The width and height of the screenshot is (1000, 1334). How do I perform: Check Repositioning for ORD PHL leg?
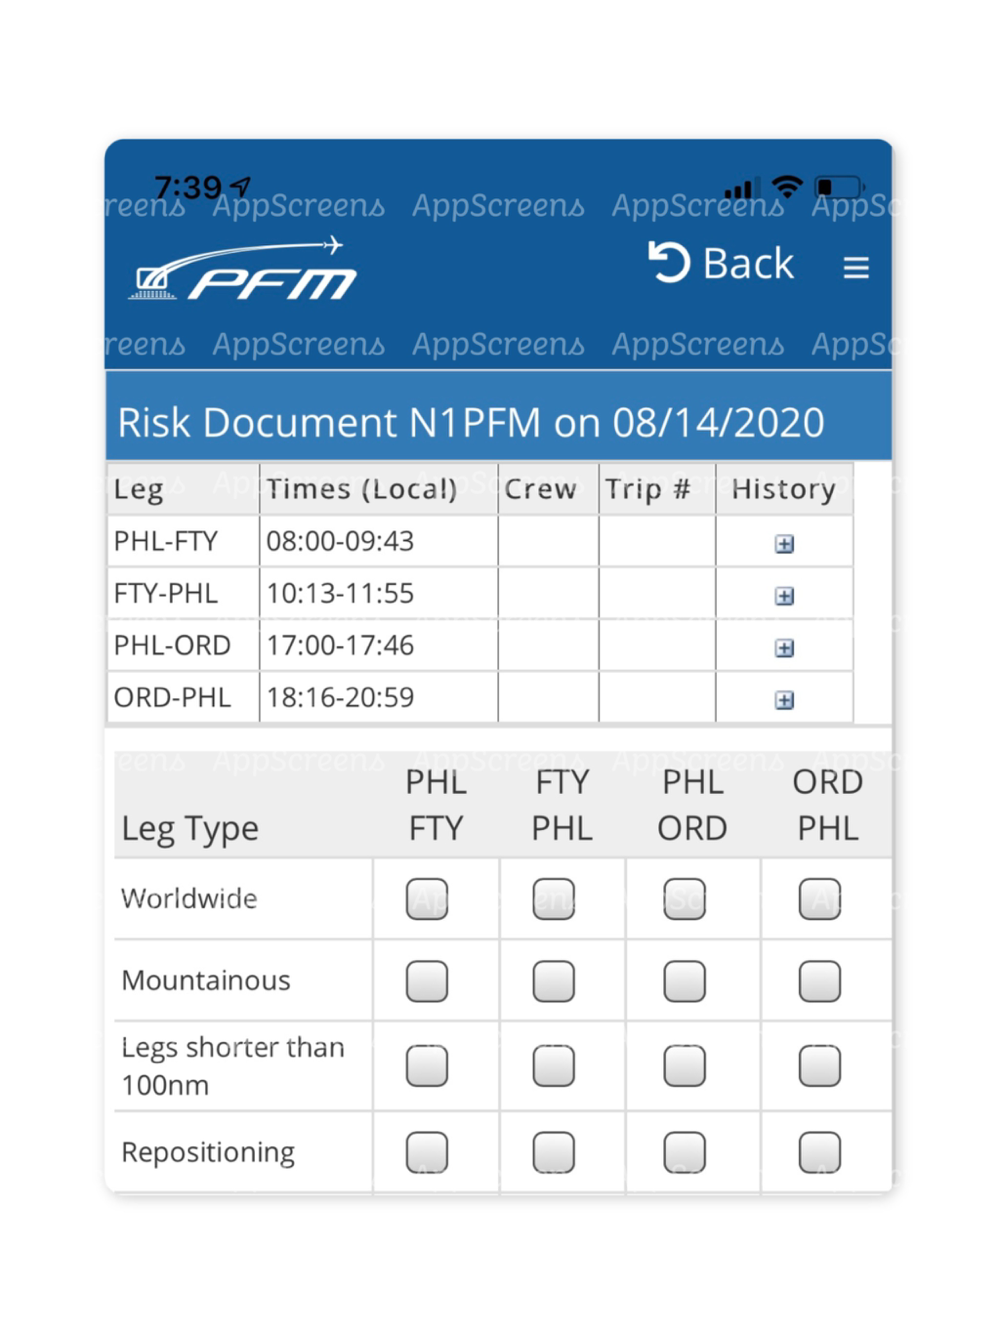click(820, 1152)
